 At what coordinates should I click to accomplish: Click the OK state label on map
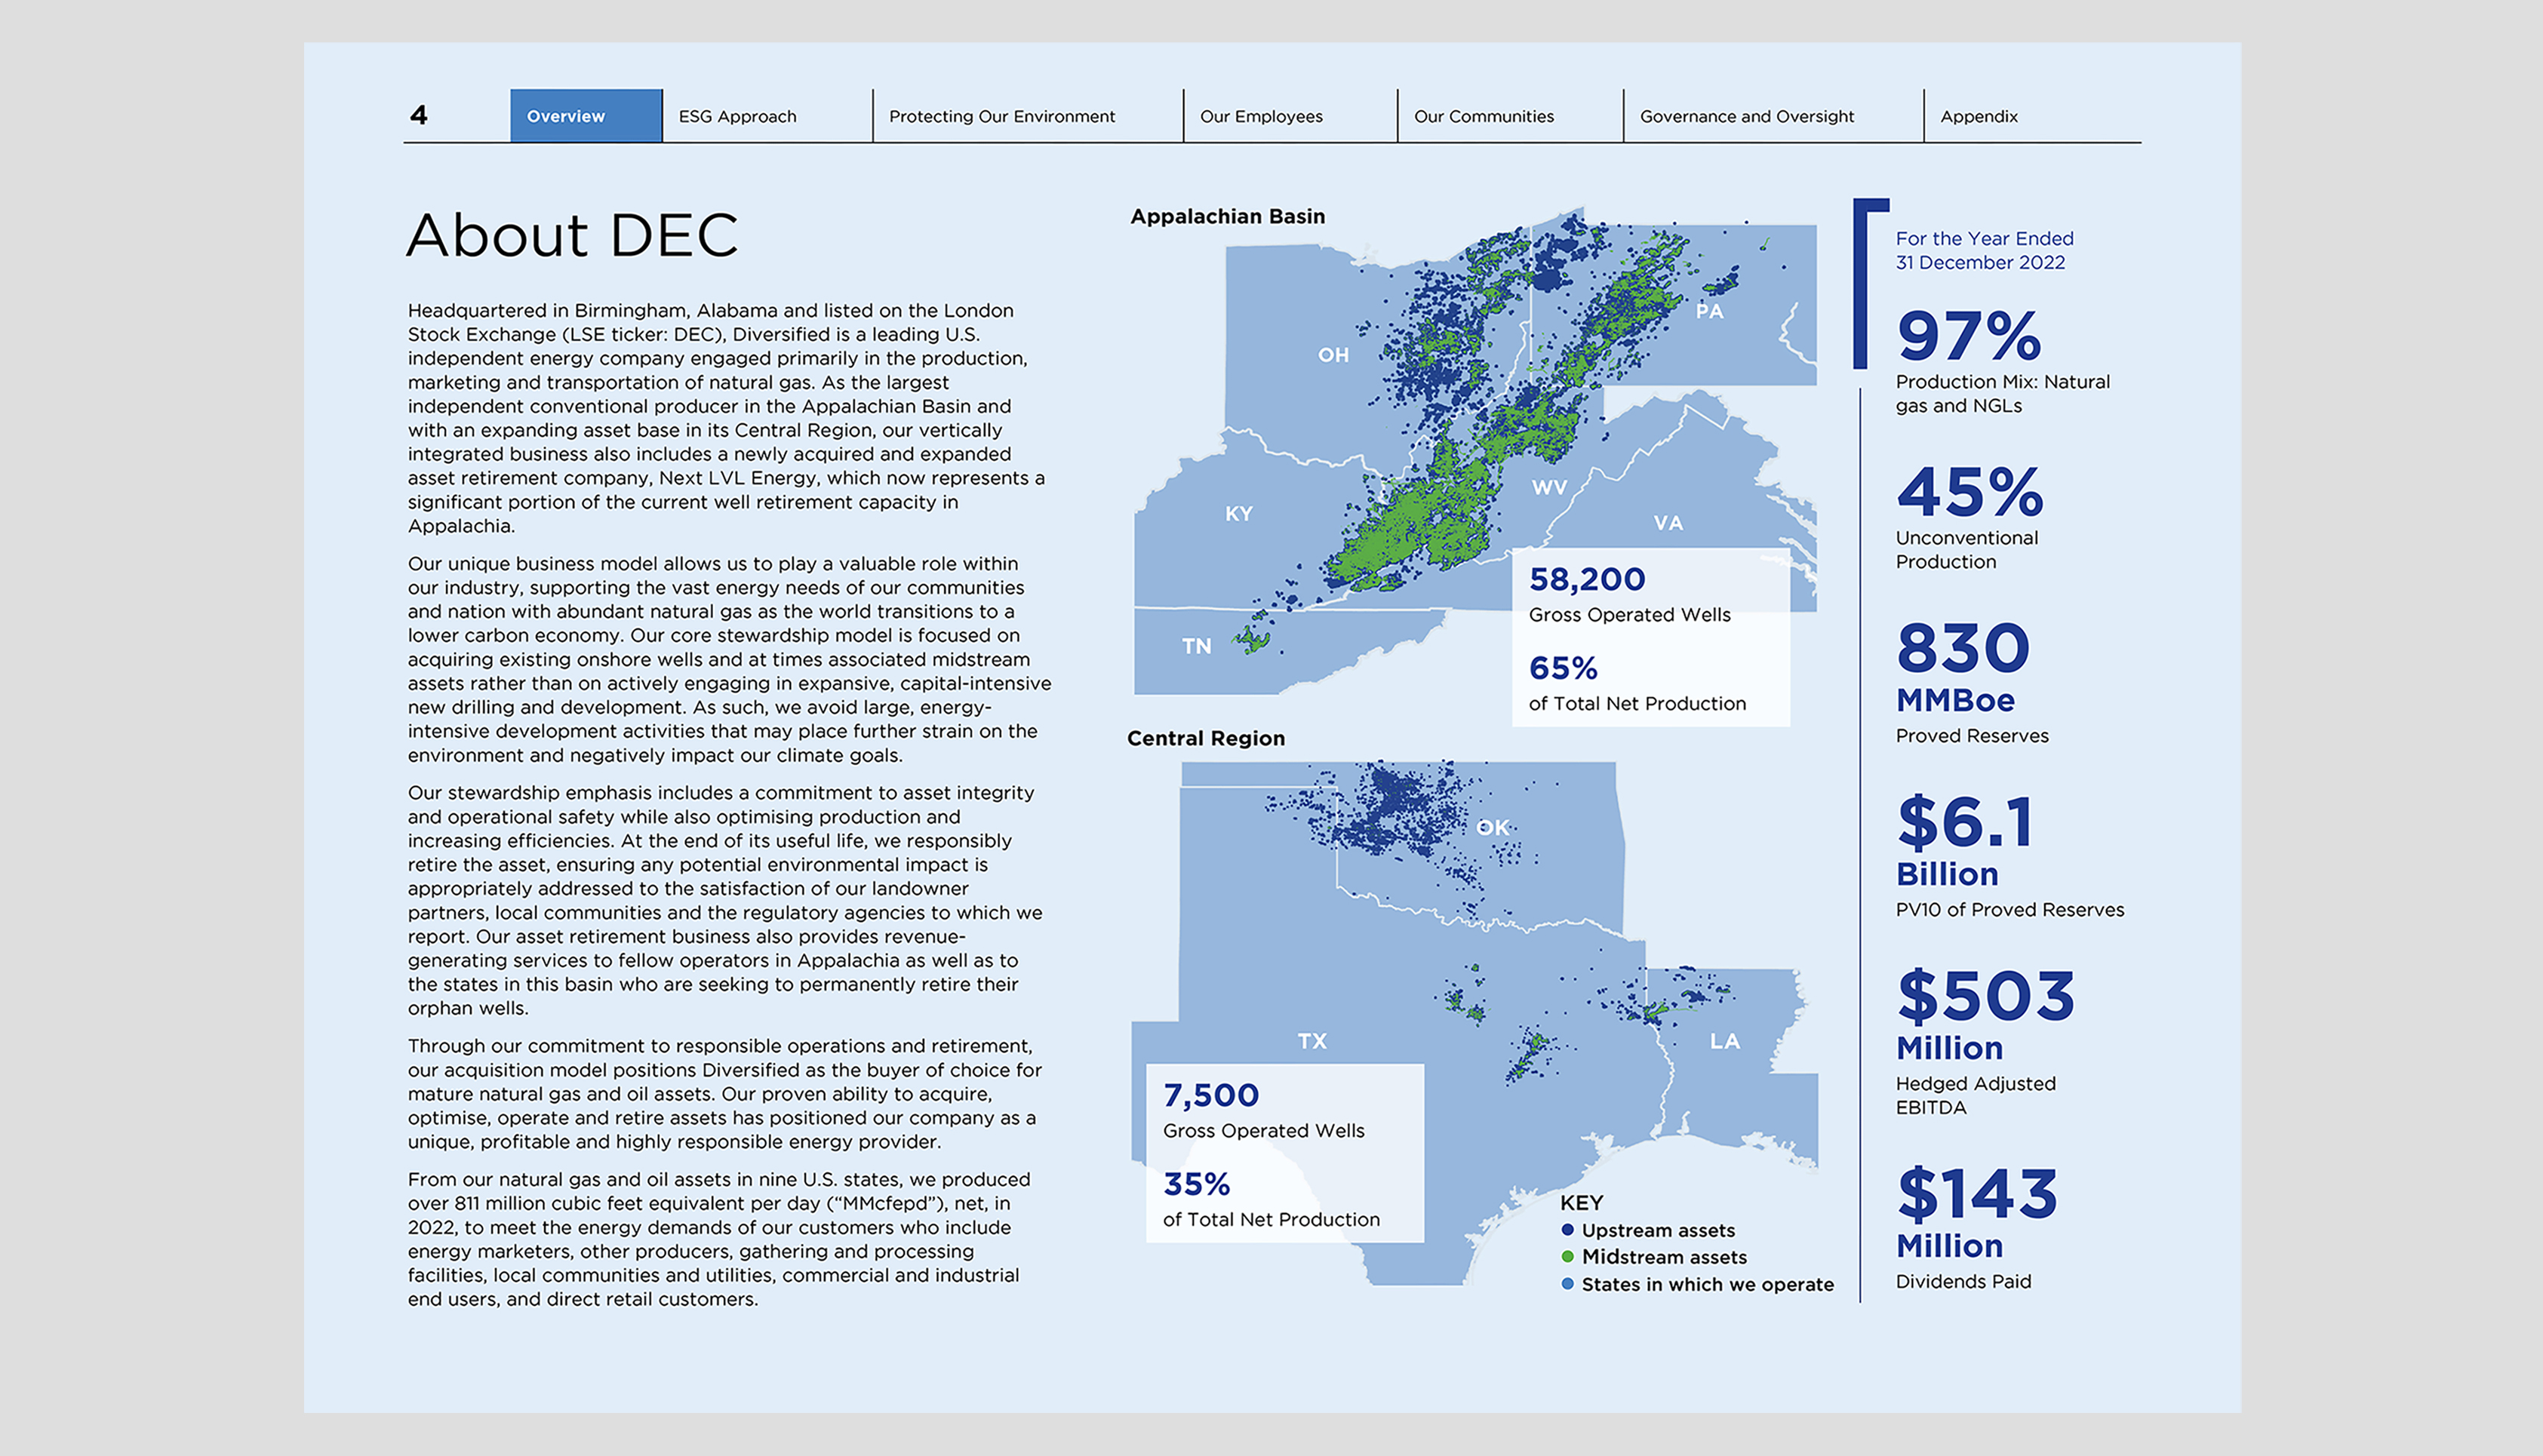pyautogui.click(x=1492, y=828)
